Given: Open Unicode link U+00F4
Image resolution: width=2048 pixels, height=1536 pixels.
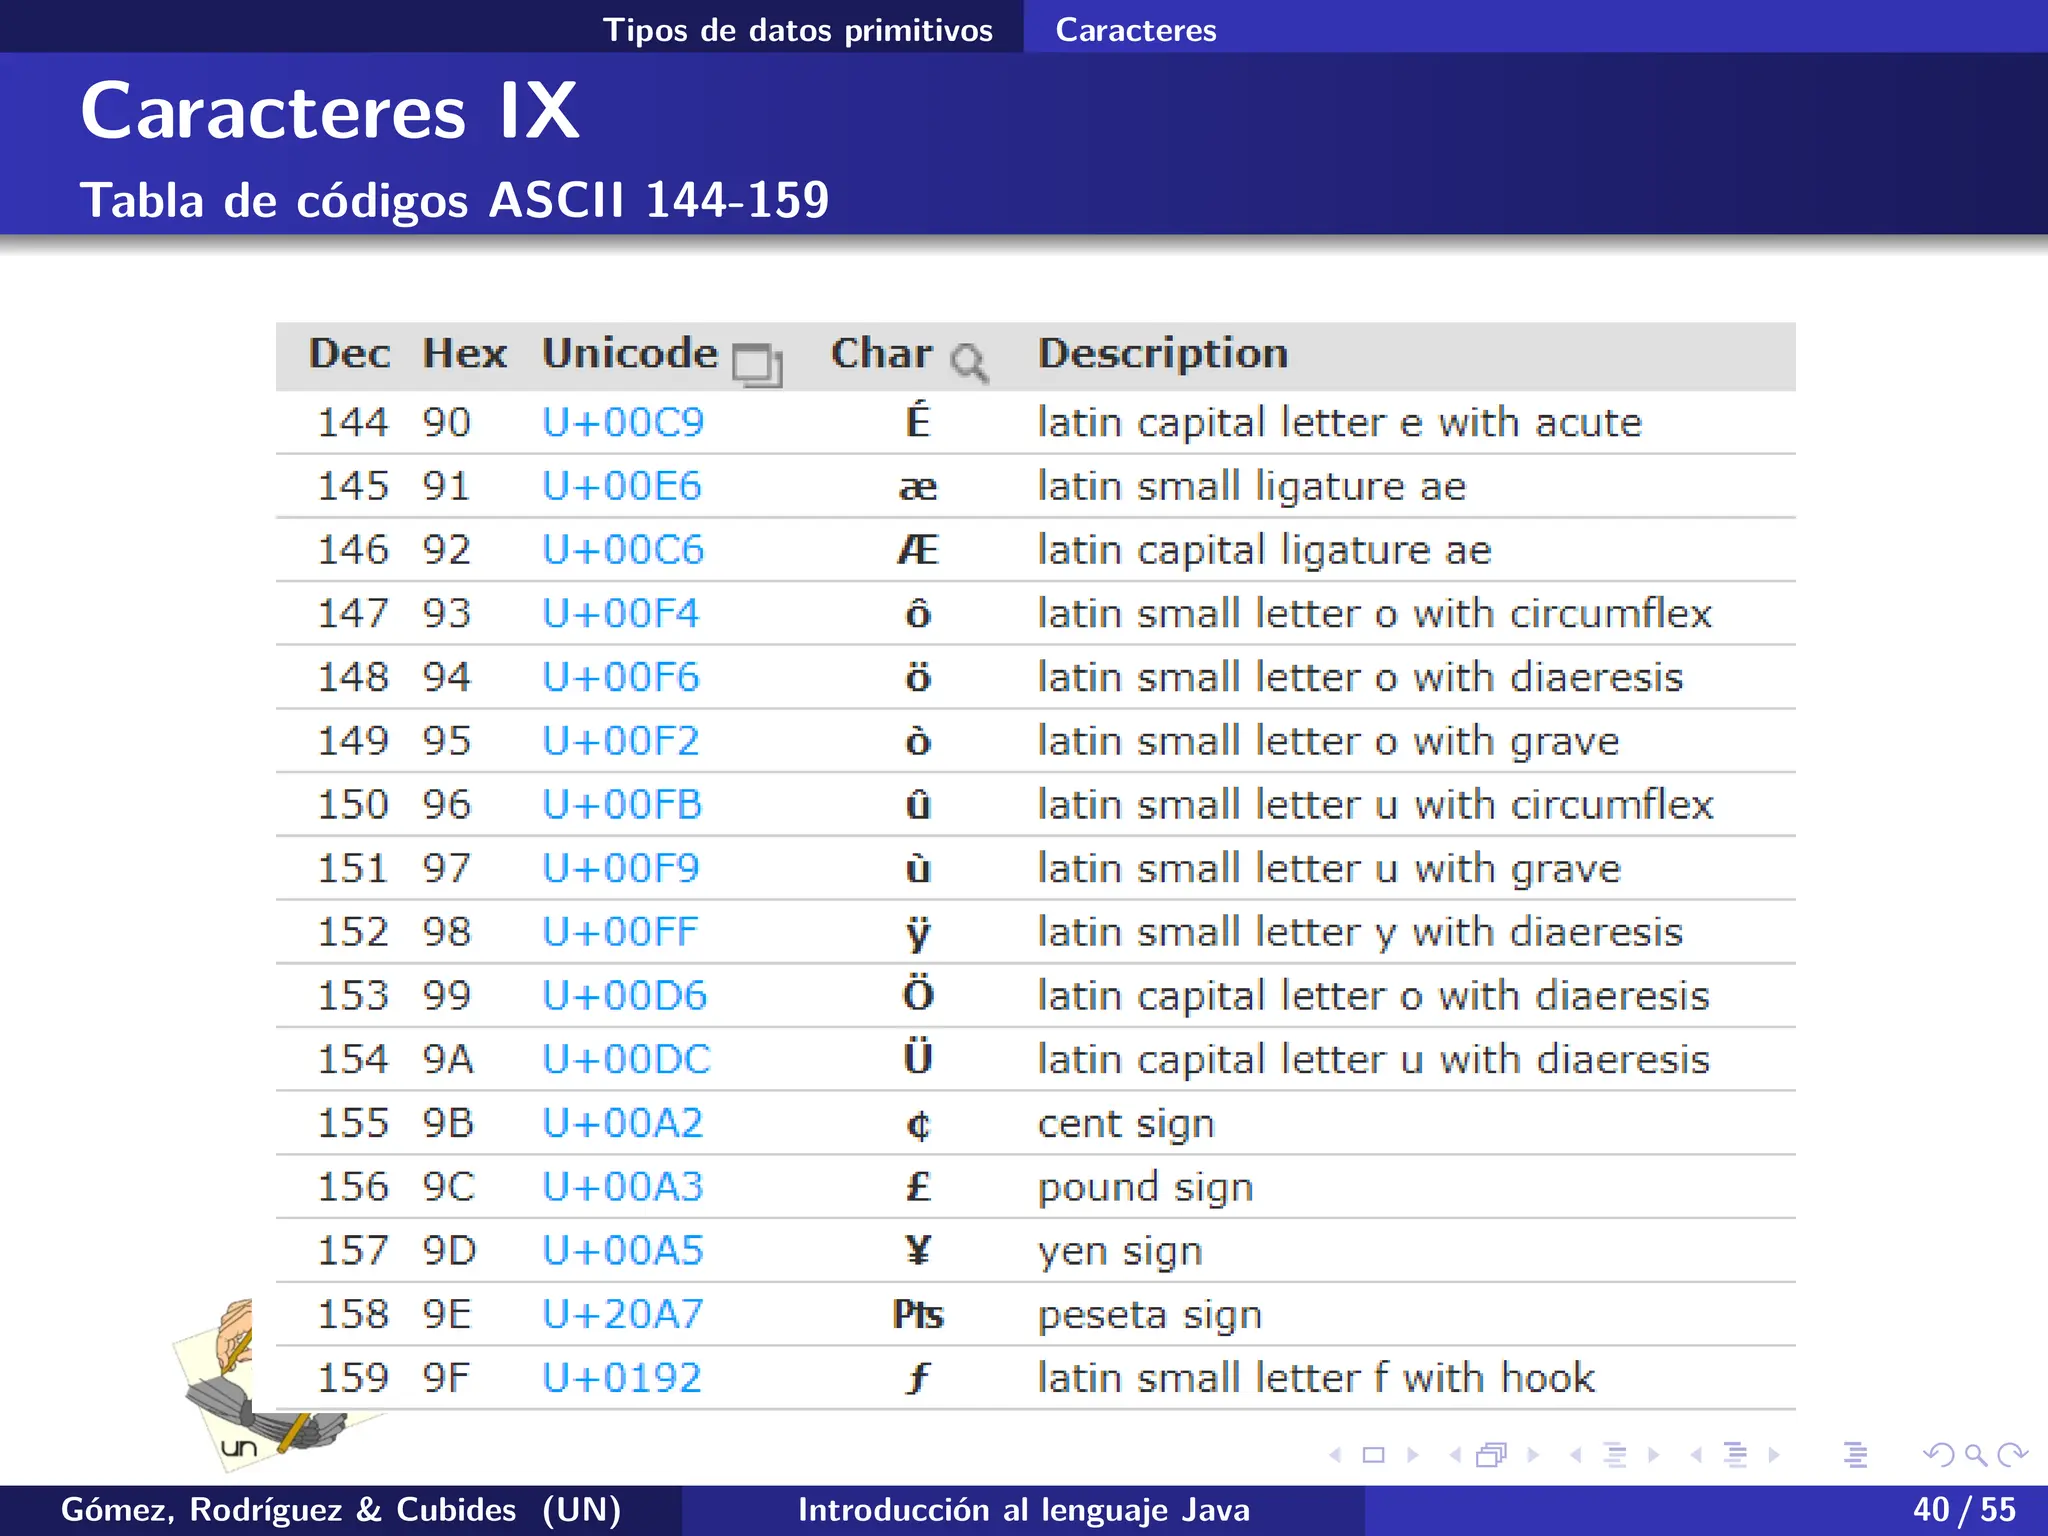Looking at the screenshot, I should click(x=620, y=613).
